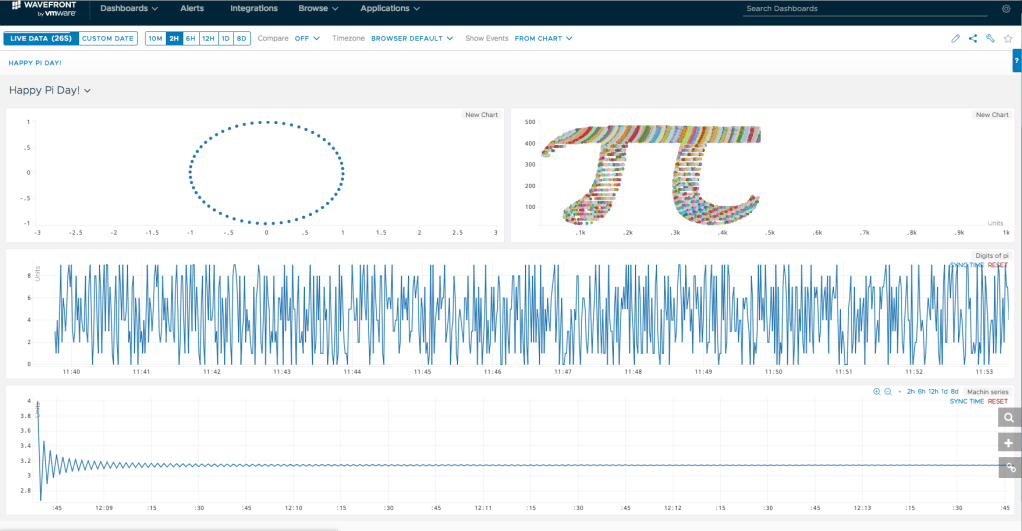The height and width of the screenshot is (531, 1022).
Task: Click the Digits of pi chart title
Action: point(991,255)
